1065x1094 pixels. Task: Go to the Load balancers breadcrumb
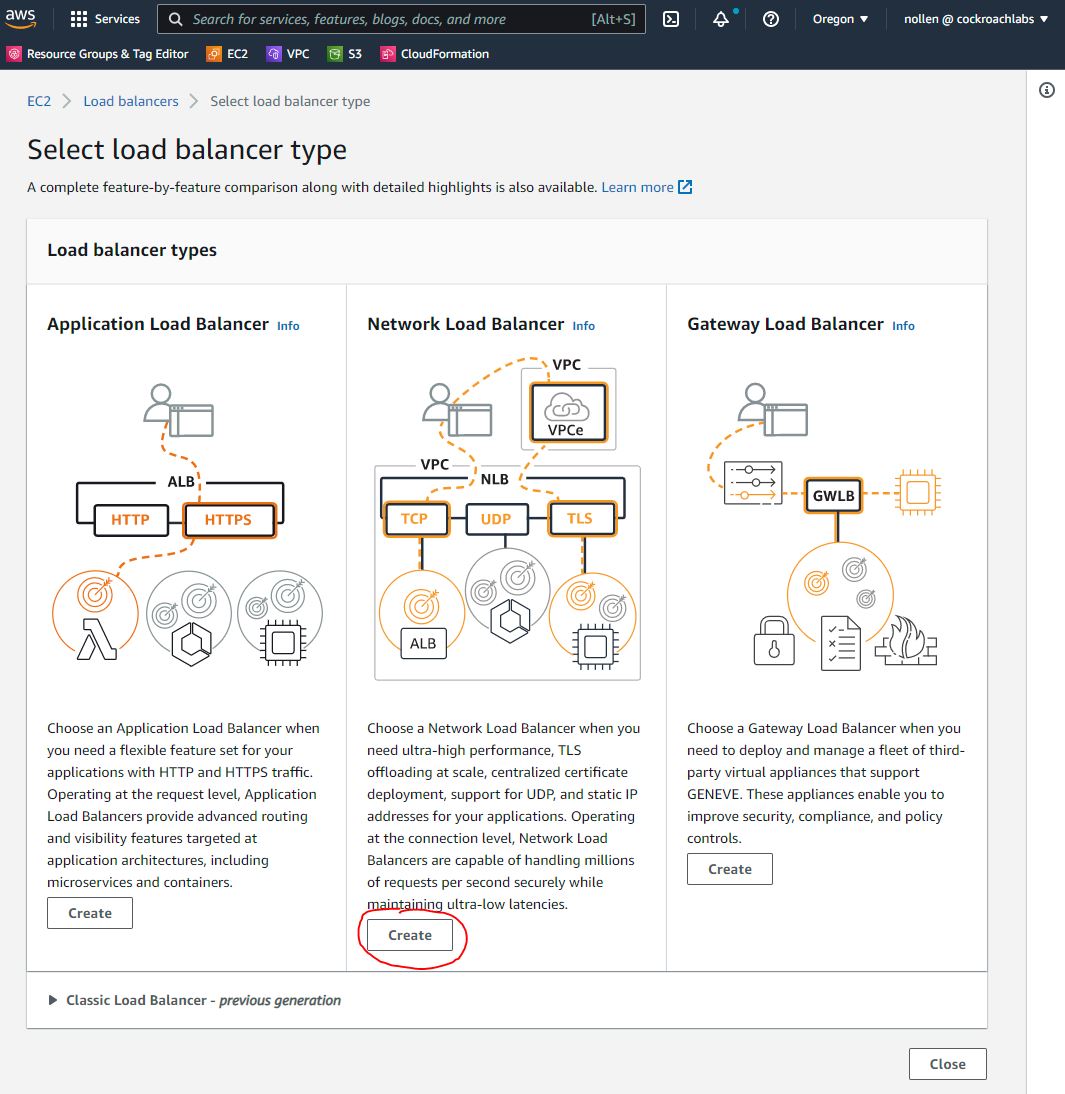click(131, 101)
